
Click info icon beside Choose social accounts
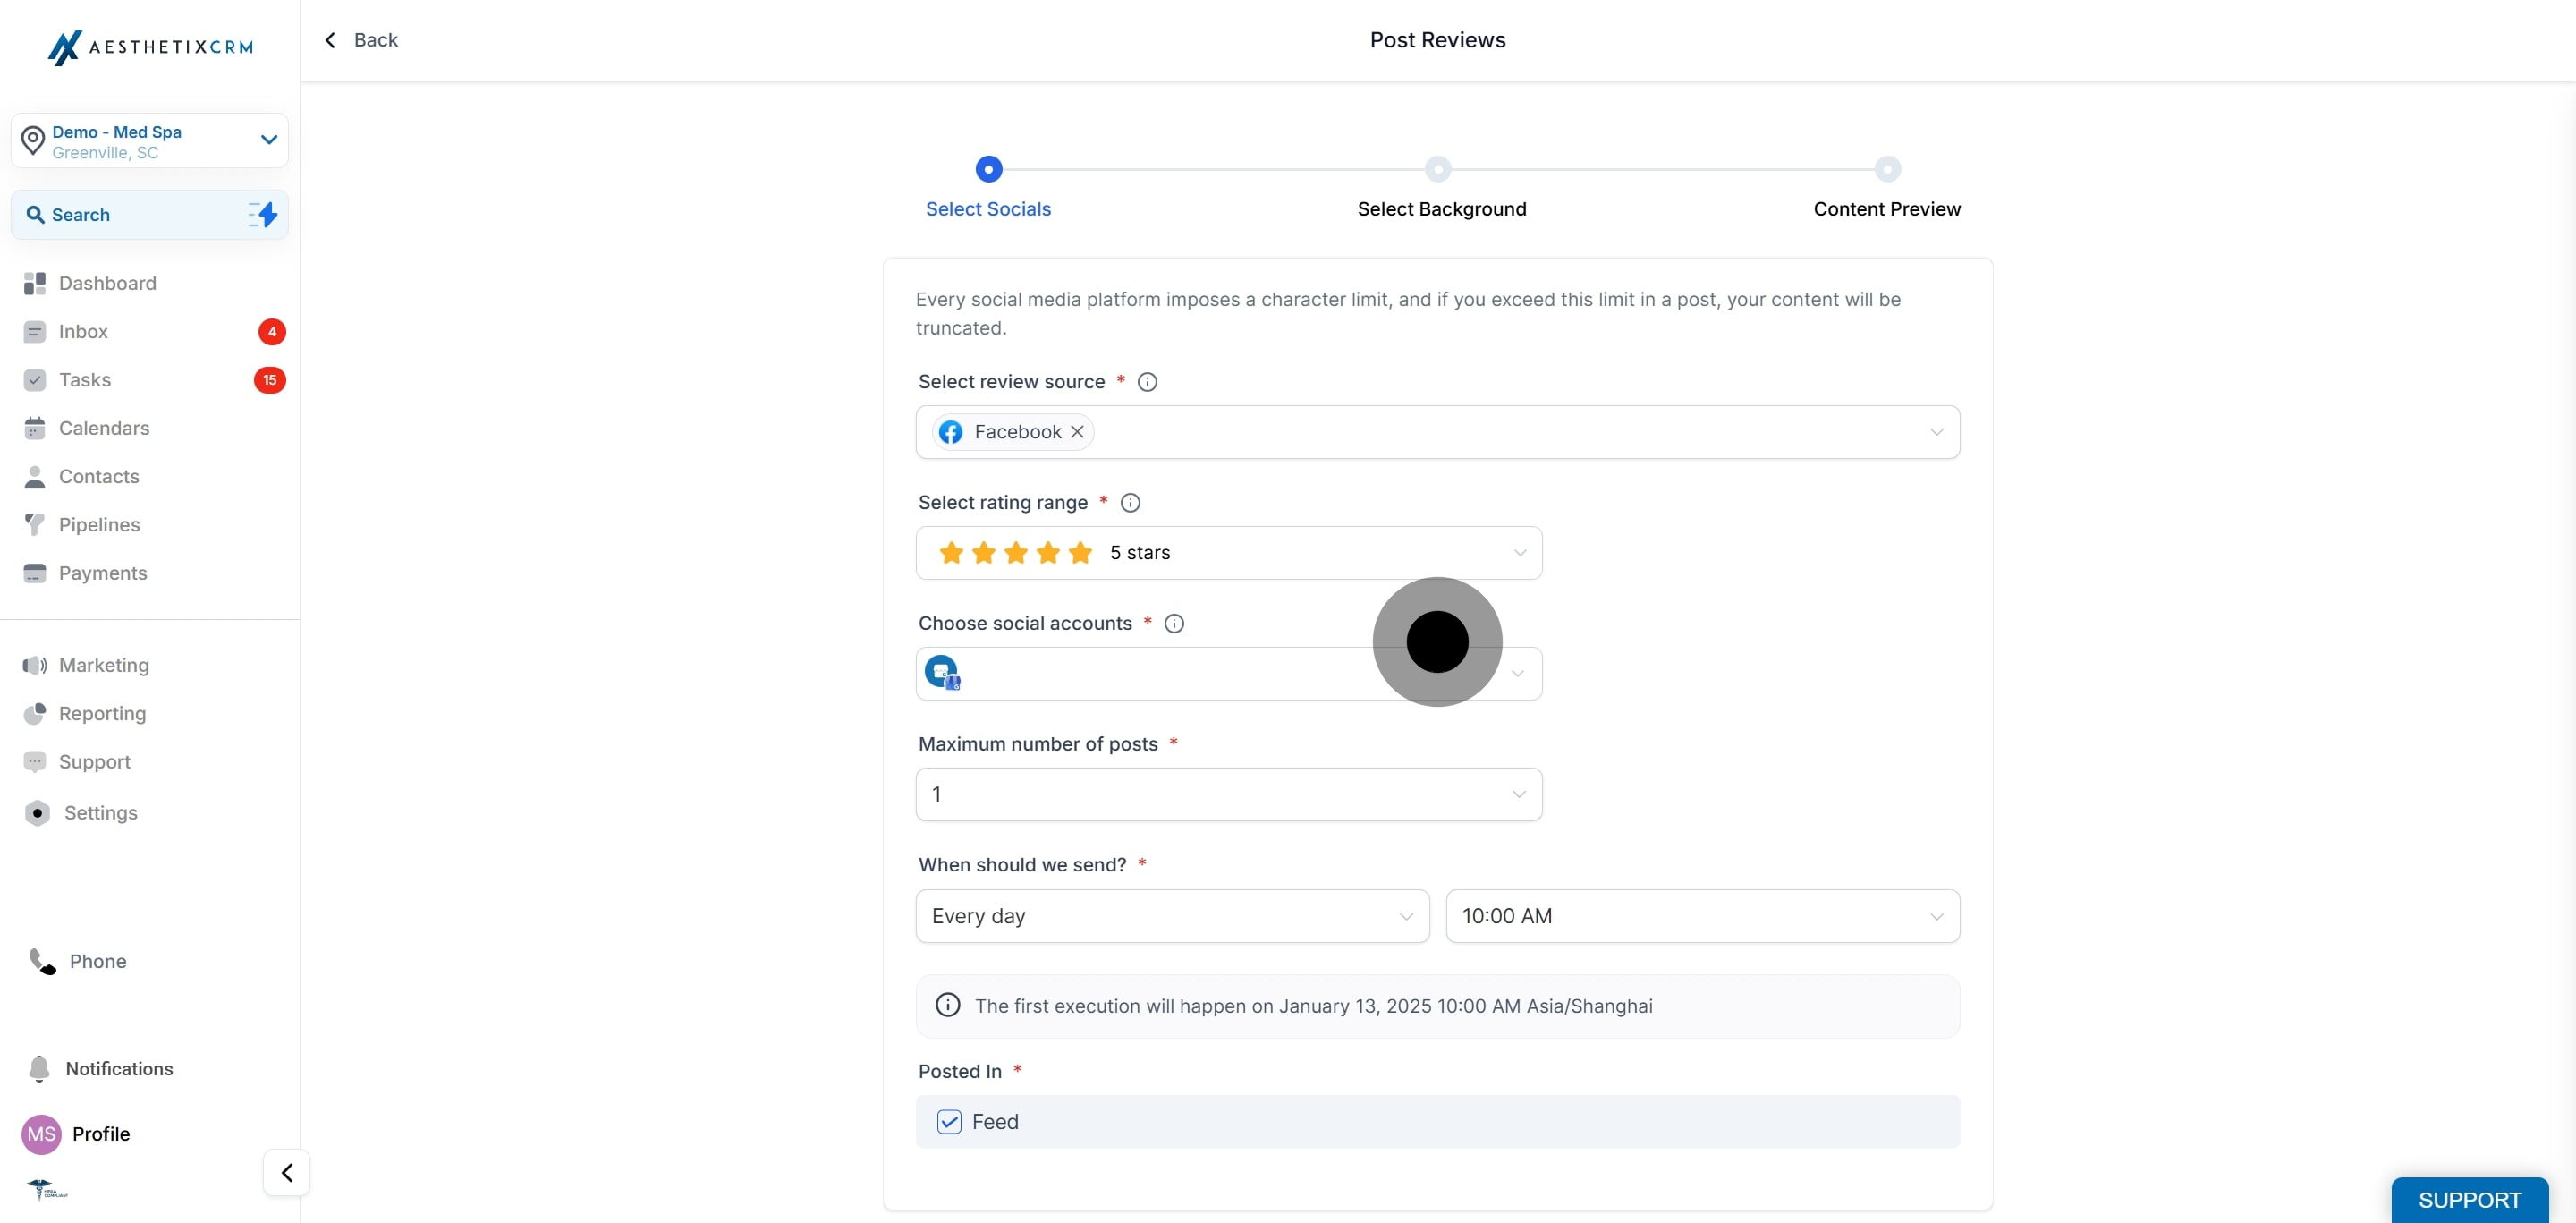pos(1174,623)
